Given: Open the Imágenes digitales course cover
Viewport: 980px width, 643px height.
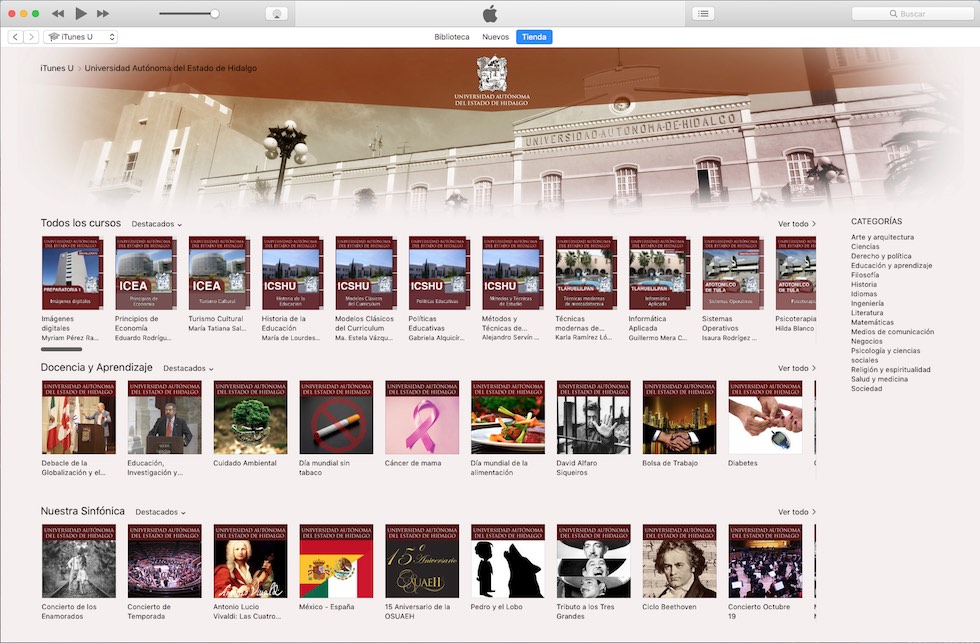Looking at the screenshot, I should click(x=72, y=273).
